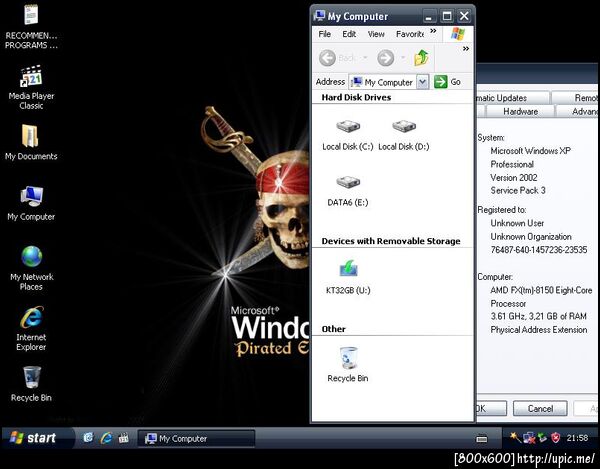Go up one folder level
The width and height of the screenshot is (600, 469).
tap(421, 58)
